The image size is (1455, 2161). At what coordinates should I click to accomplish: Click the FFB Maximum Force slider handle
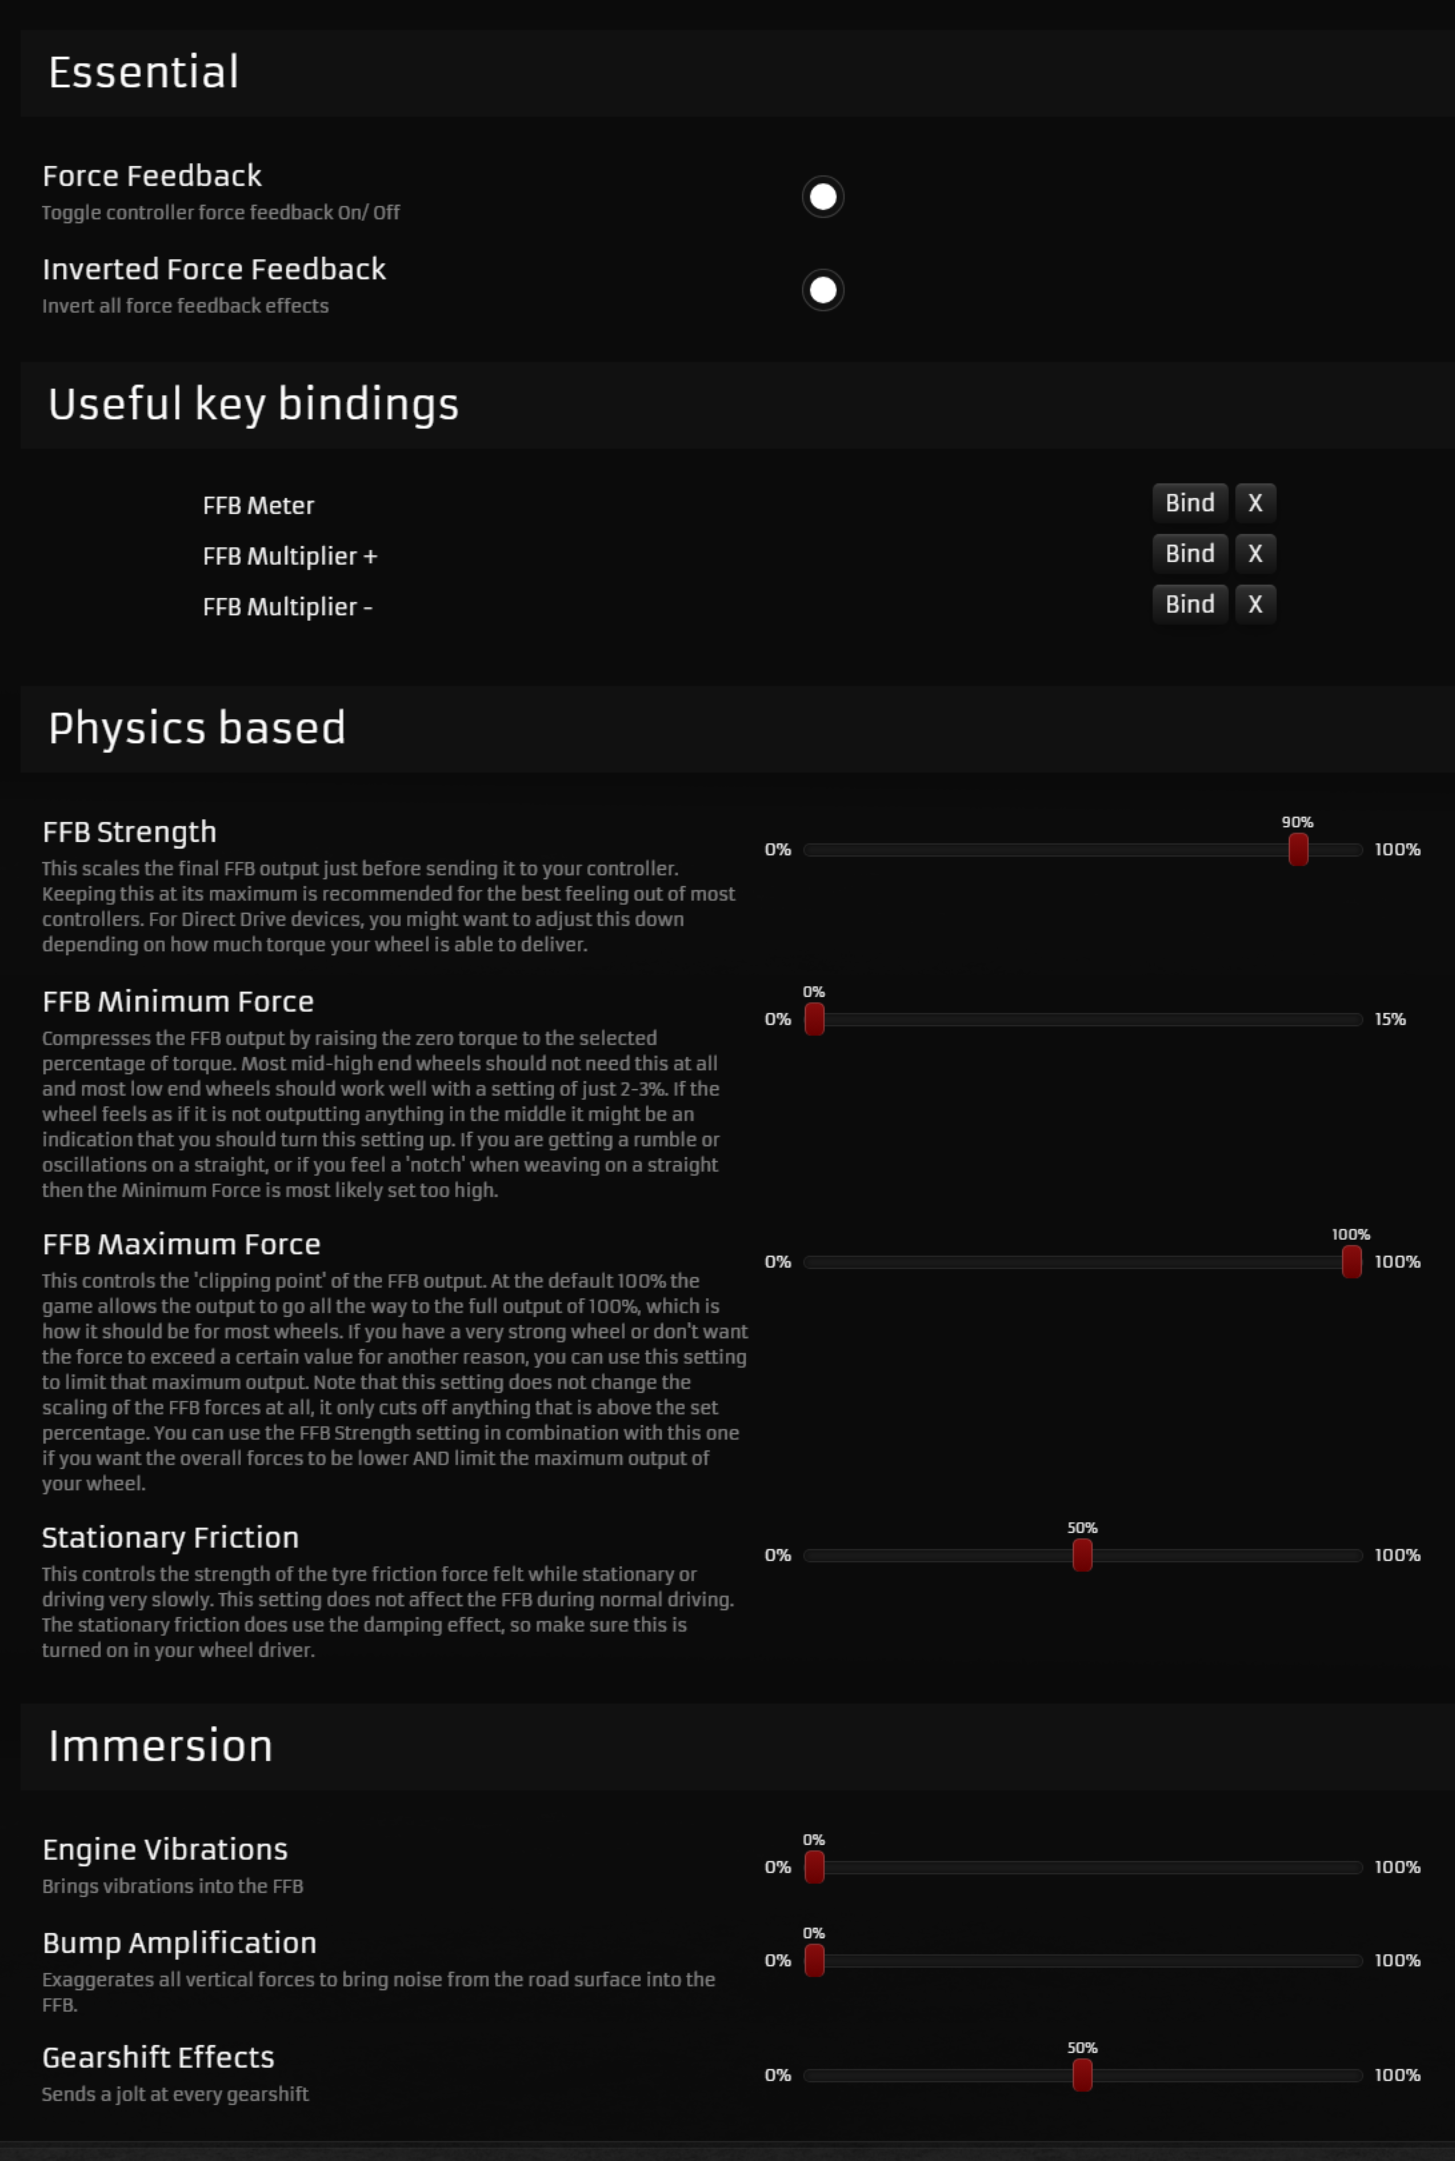pos(1351,1262)
